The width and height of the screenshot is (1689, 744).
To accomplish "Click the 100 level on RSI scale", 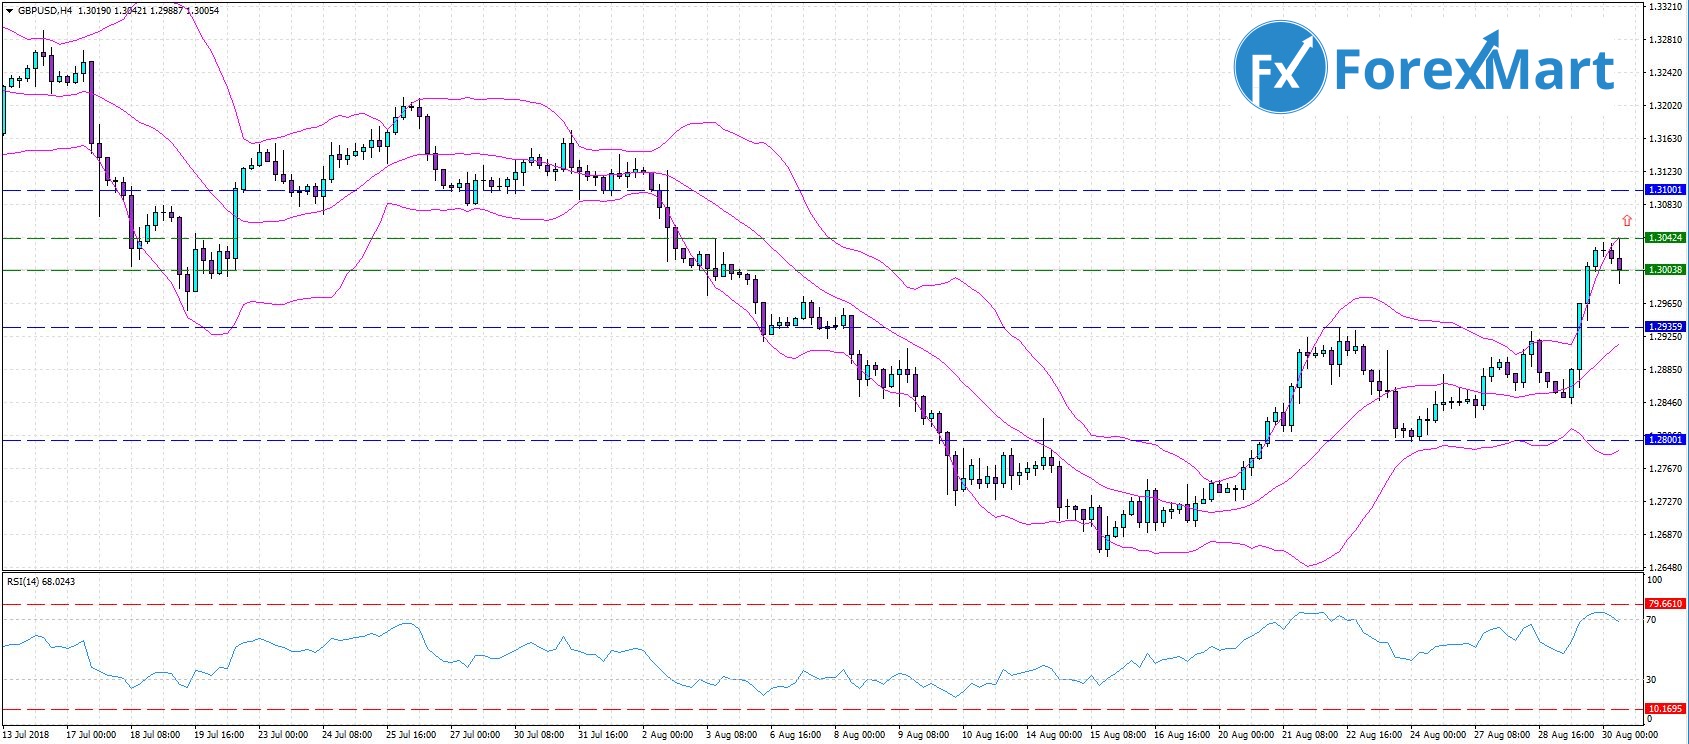I will click(1655, 580).
